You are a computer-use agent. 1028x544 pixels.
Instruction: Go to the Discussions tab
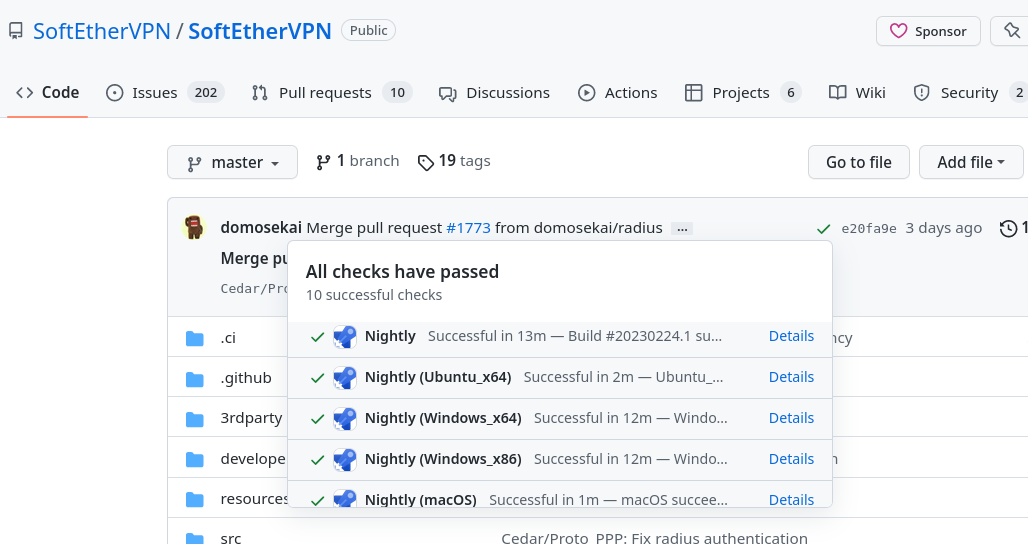point(494,92)
